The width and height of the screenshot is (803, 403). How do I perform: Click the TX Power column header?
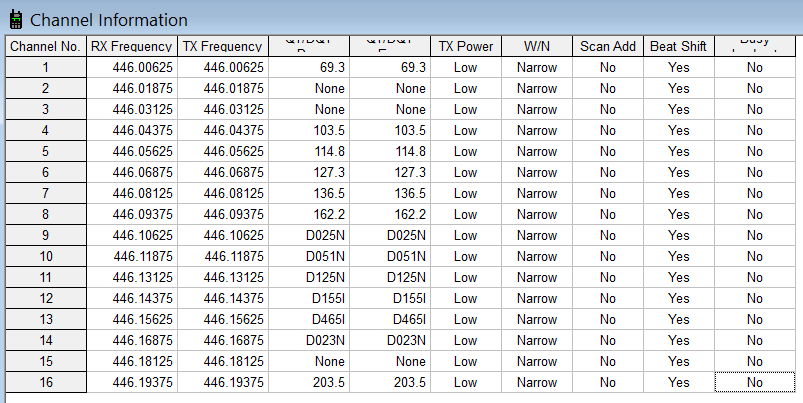tap(466, 46)
